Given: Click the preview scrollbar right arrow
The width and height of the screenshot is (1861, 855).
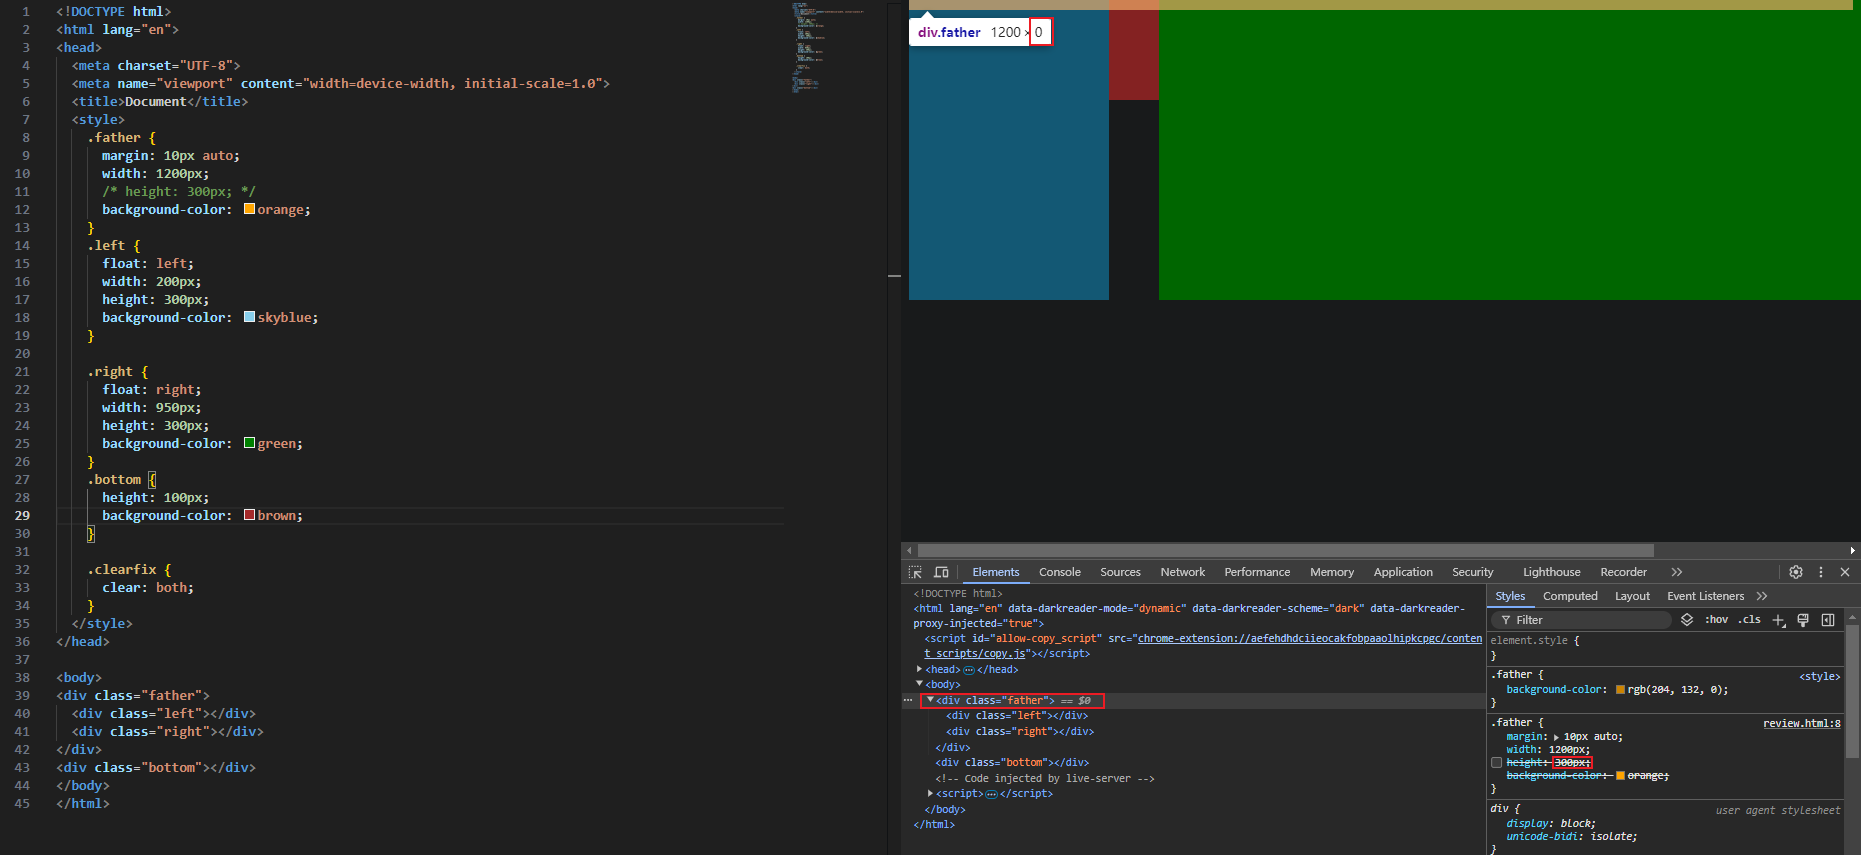Looking at the screenshot, I should coord(1852,550).
